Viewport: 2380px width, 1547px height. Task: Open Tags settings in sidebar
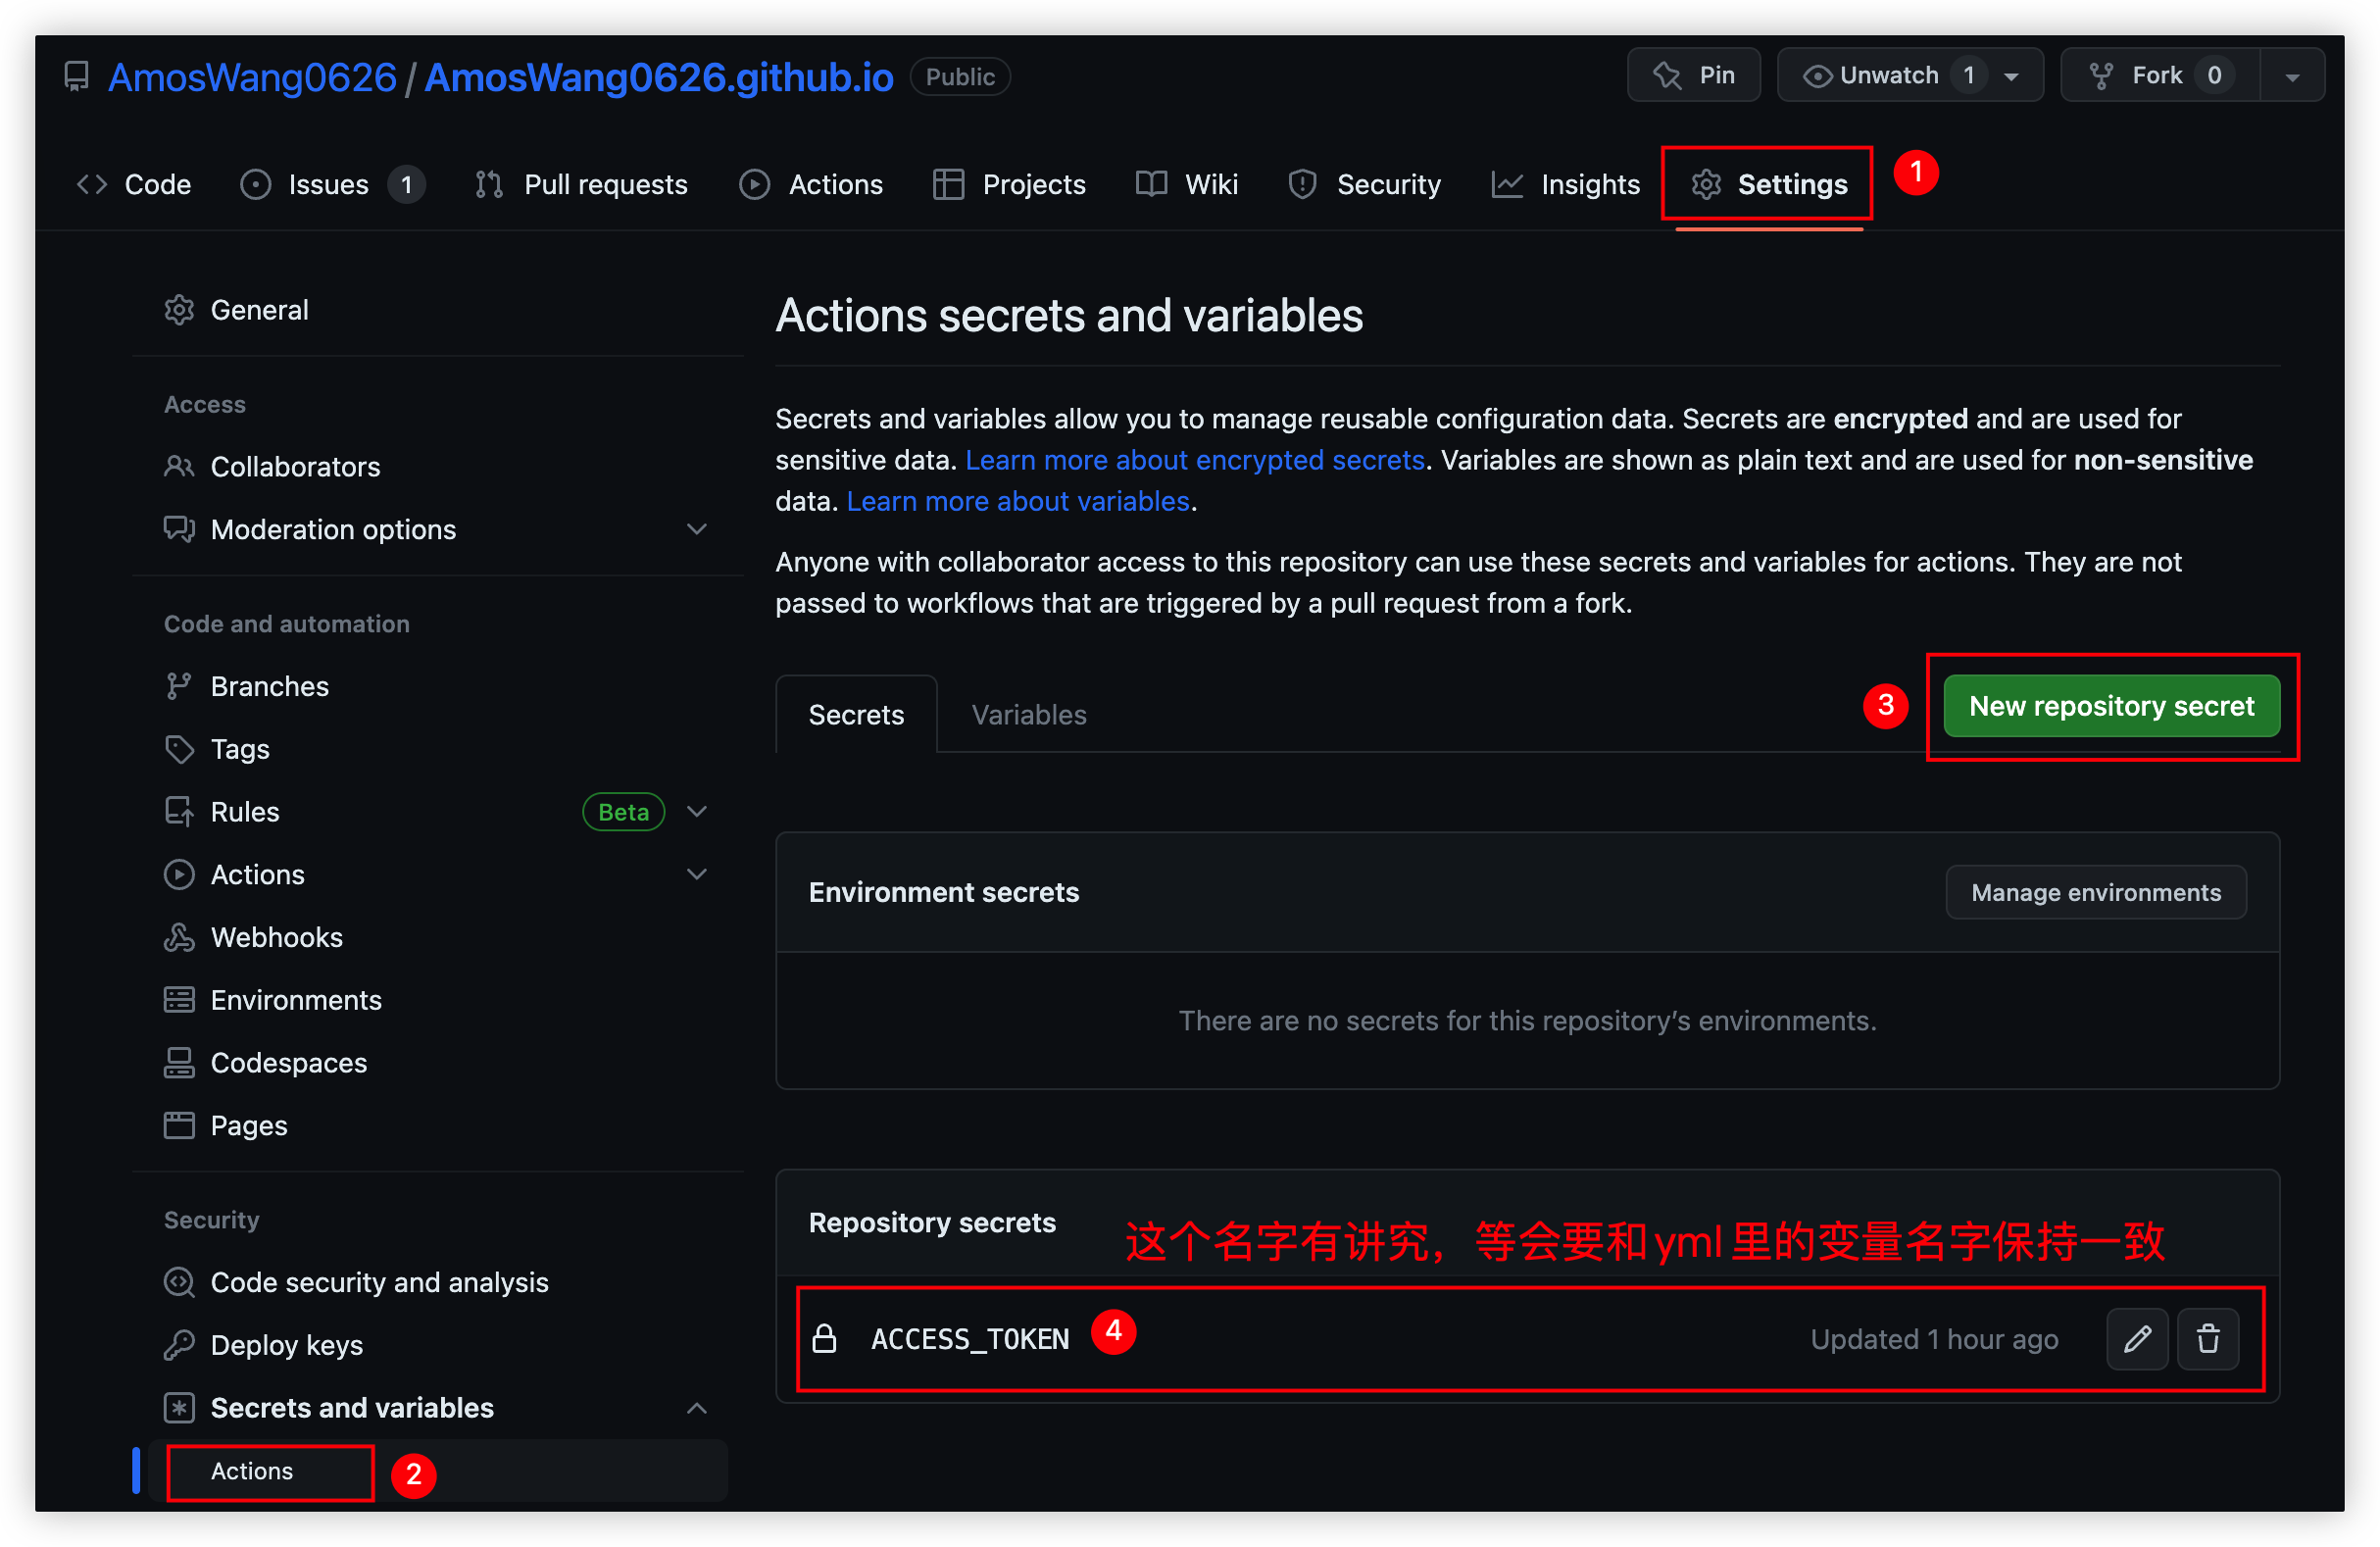coord(240,749)
